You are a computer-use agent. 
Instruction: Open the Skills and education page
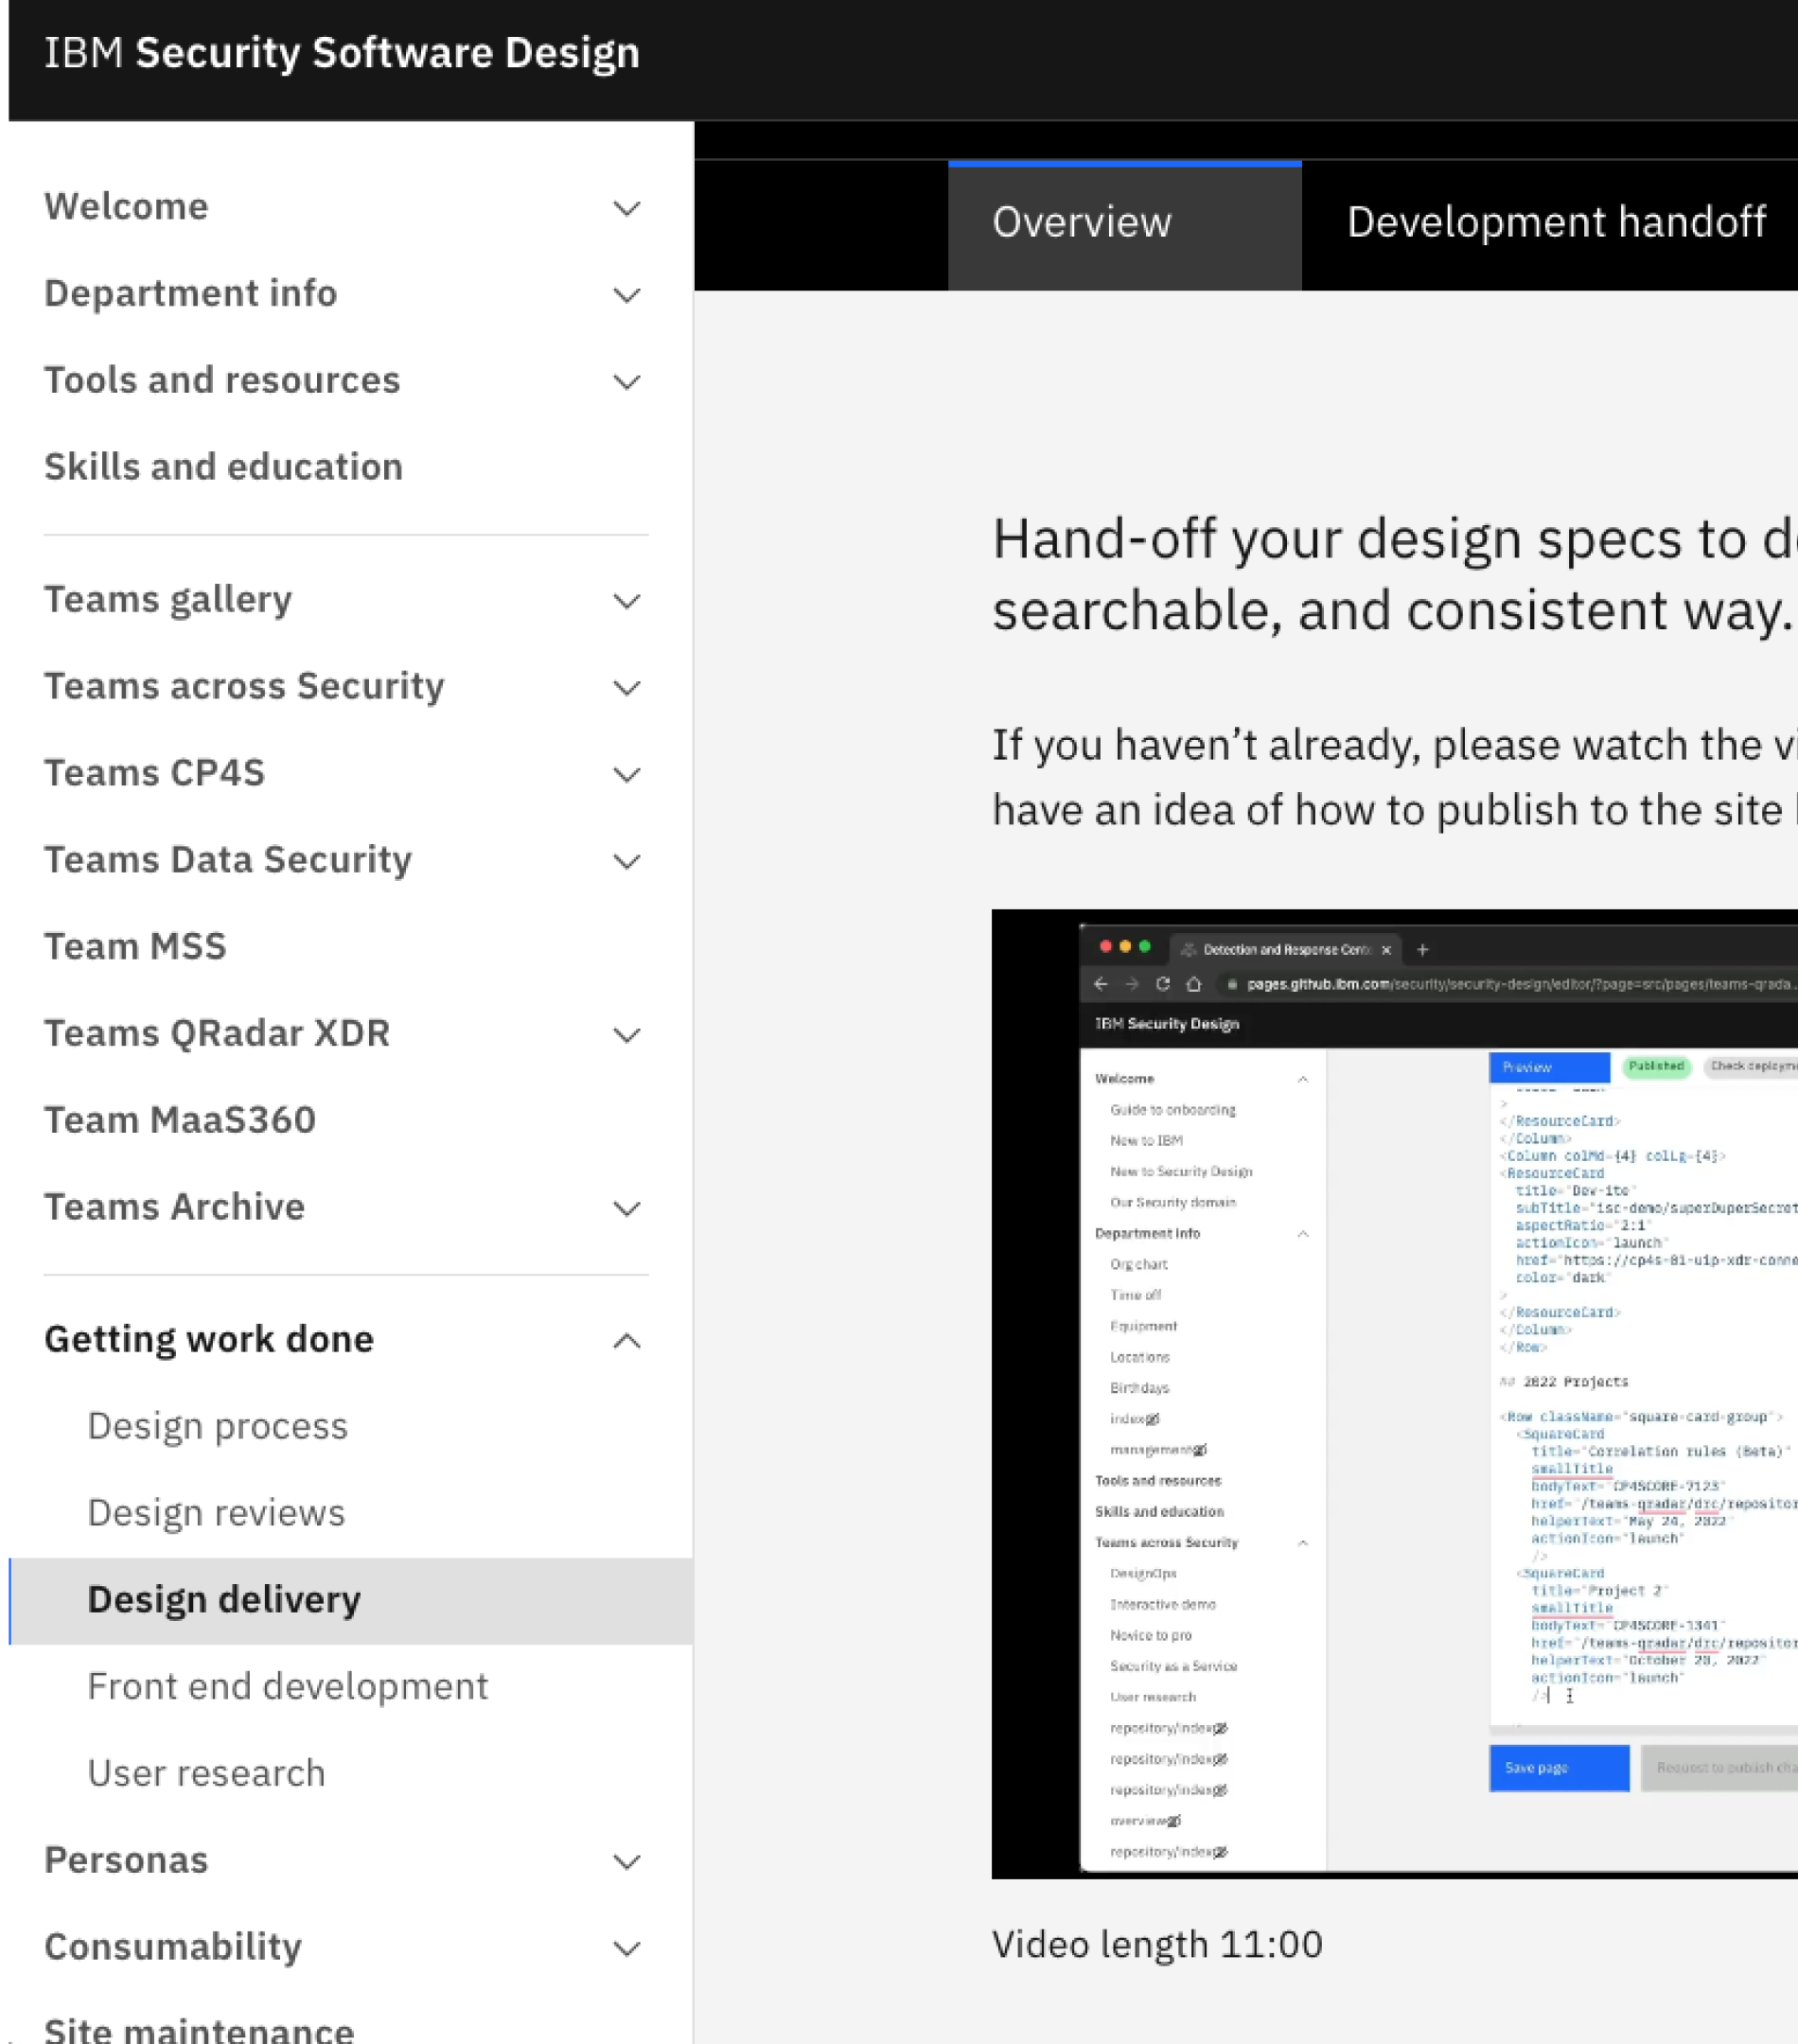click(223, 467)
